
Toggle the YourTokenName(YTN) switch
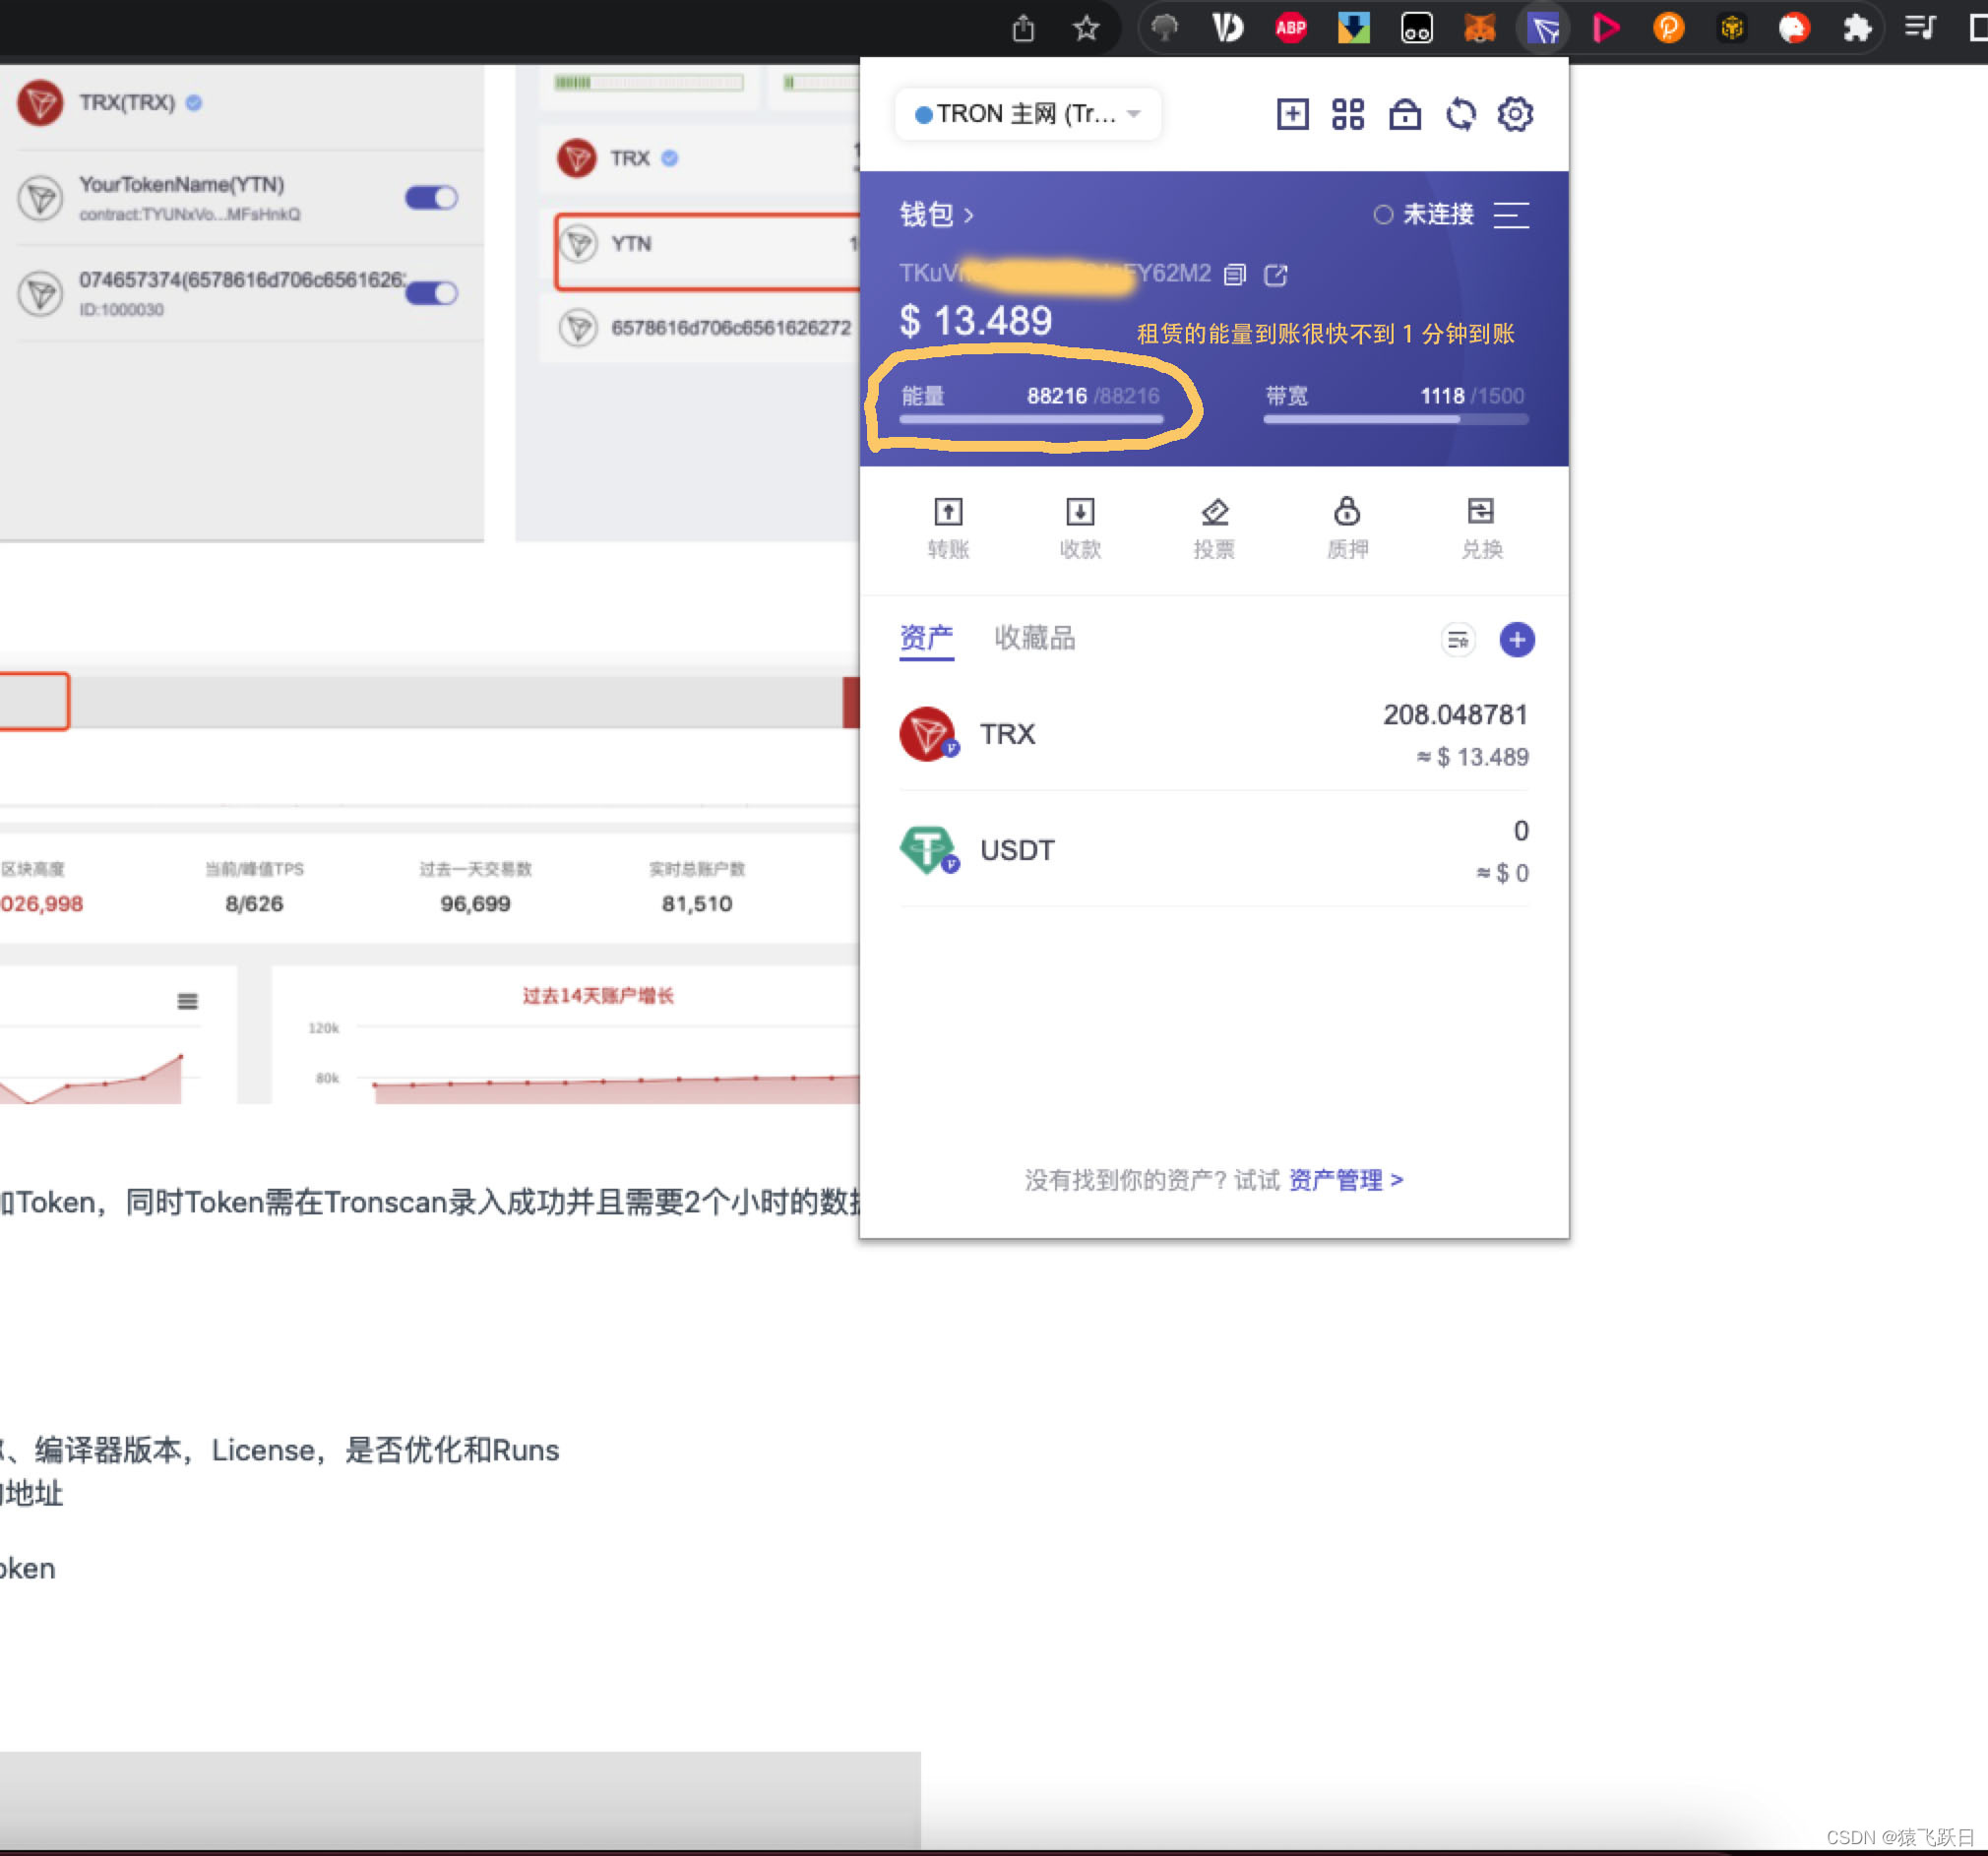[432, 198]
